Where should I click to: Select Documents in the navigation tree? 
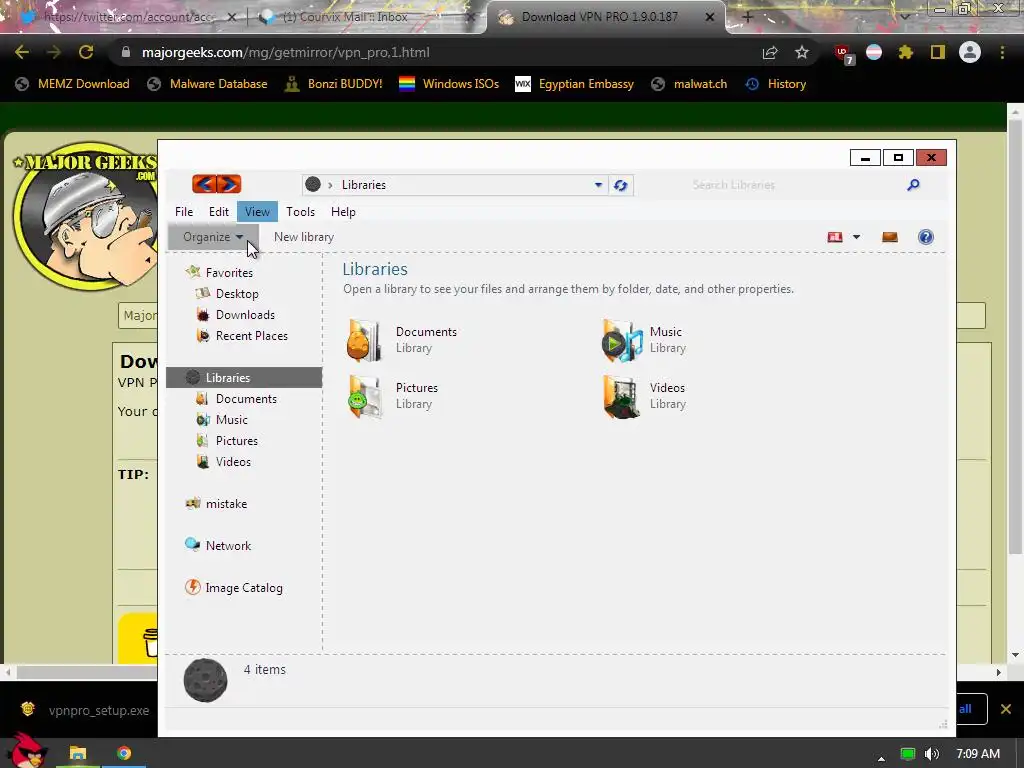246,398
